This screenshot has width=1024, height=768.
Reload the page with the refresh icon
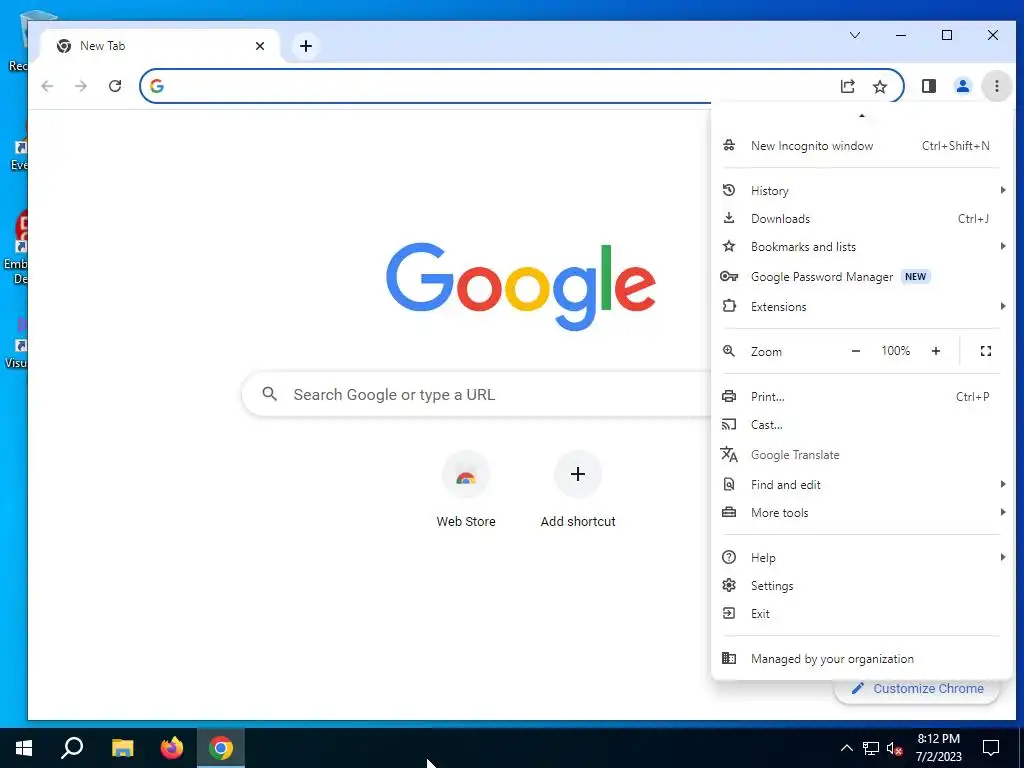click(x=115, y=86)
